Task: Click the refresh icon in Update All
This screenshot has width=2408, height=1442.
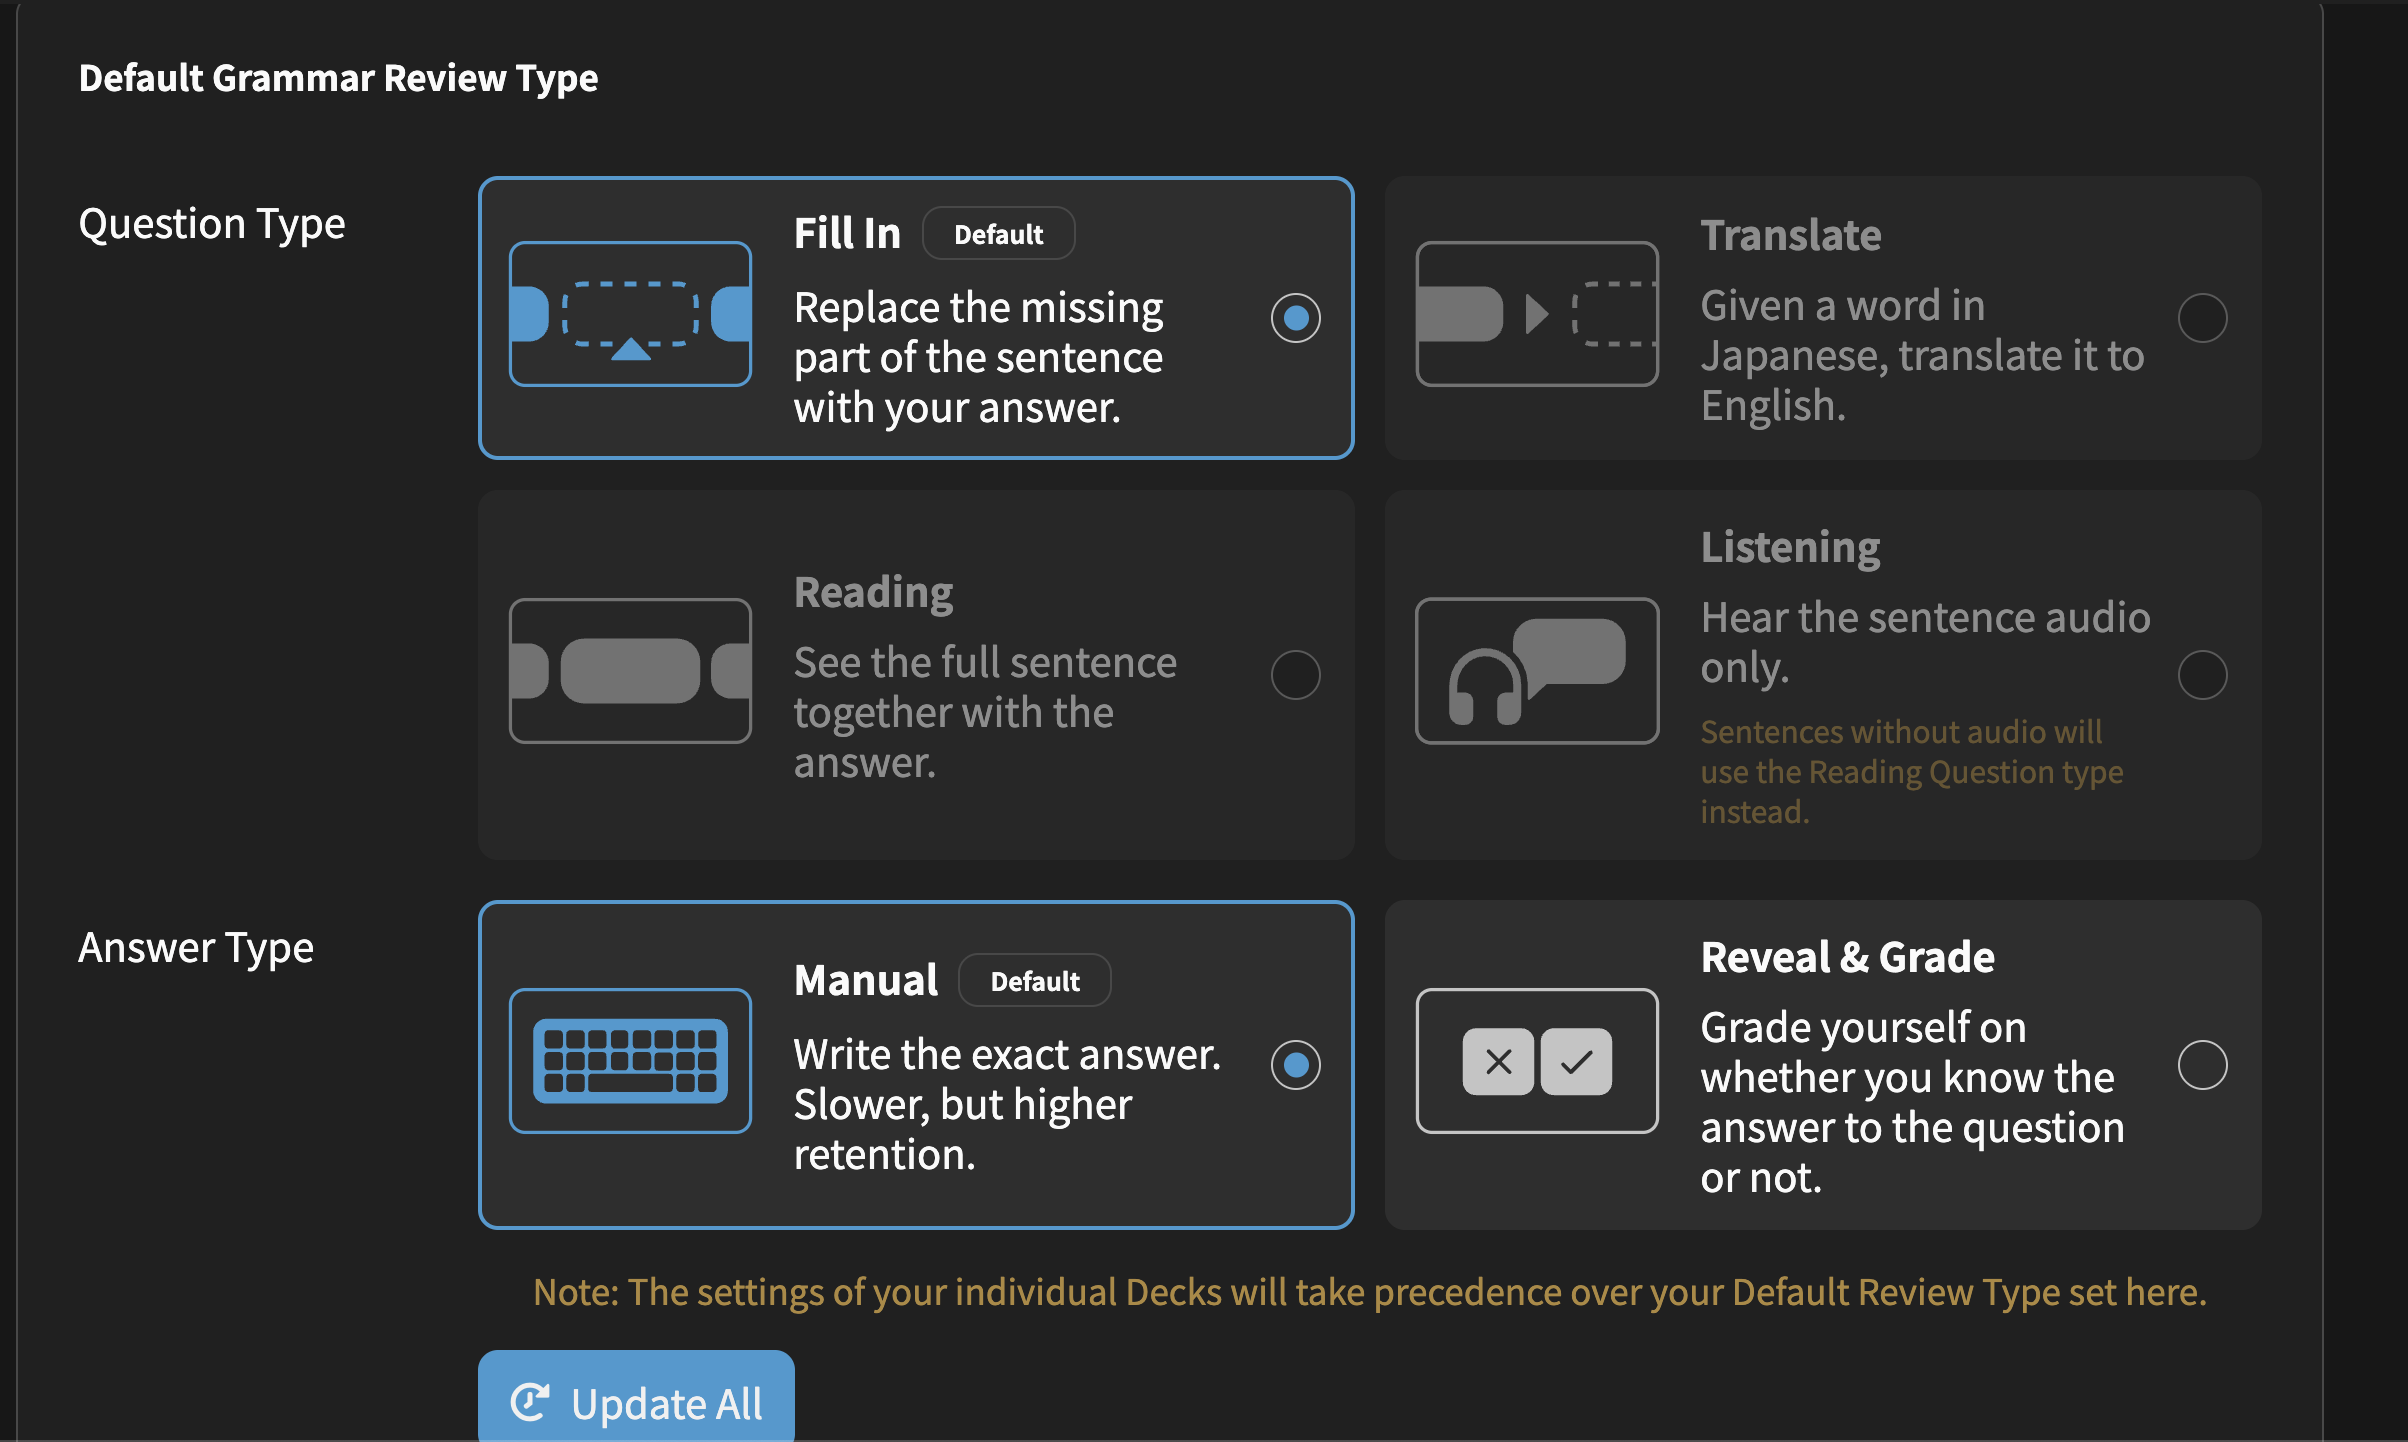Action: (x=530, y=1402)
